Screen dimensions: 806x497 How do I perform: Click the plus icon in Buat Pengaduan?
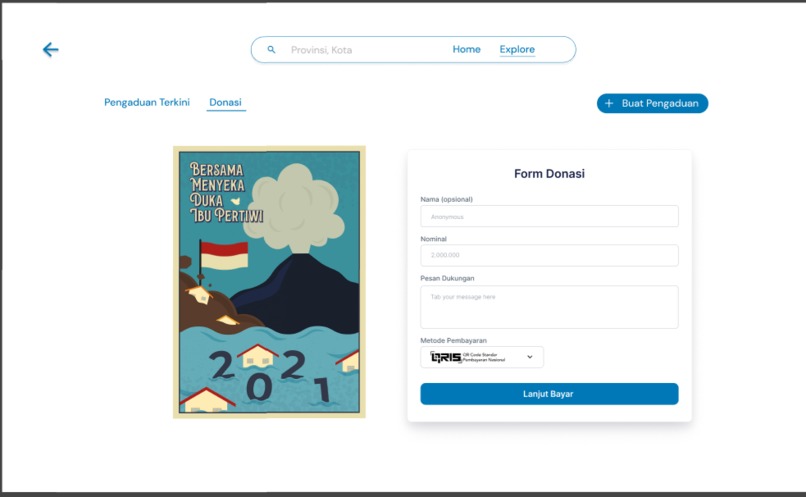[x=609, y=103]
